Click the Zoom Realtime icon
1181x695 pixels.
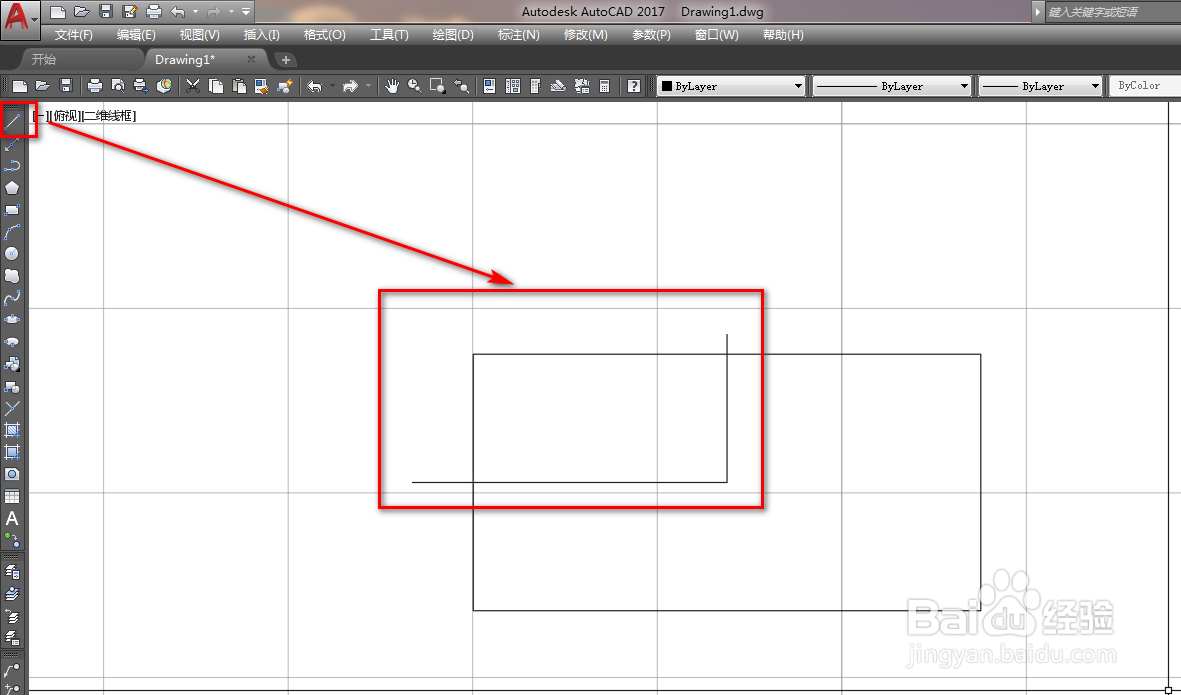[414, 86]
